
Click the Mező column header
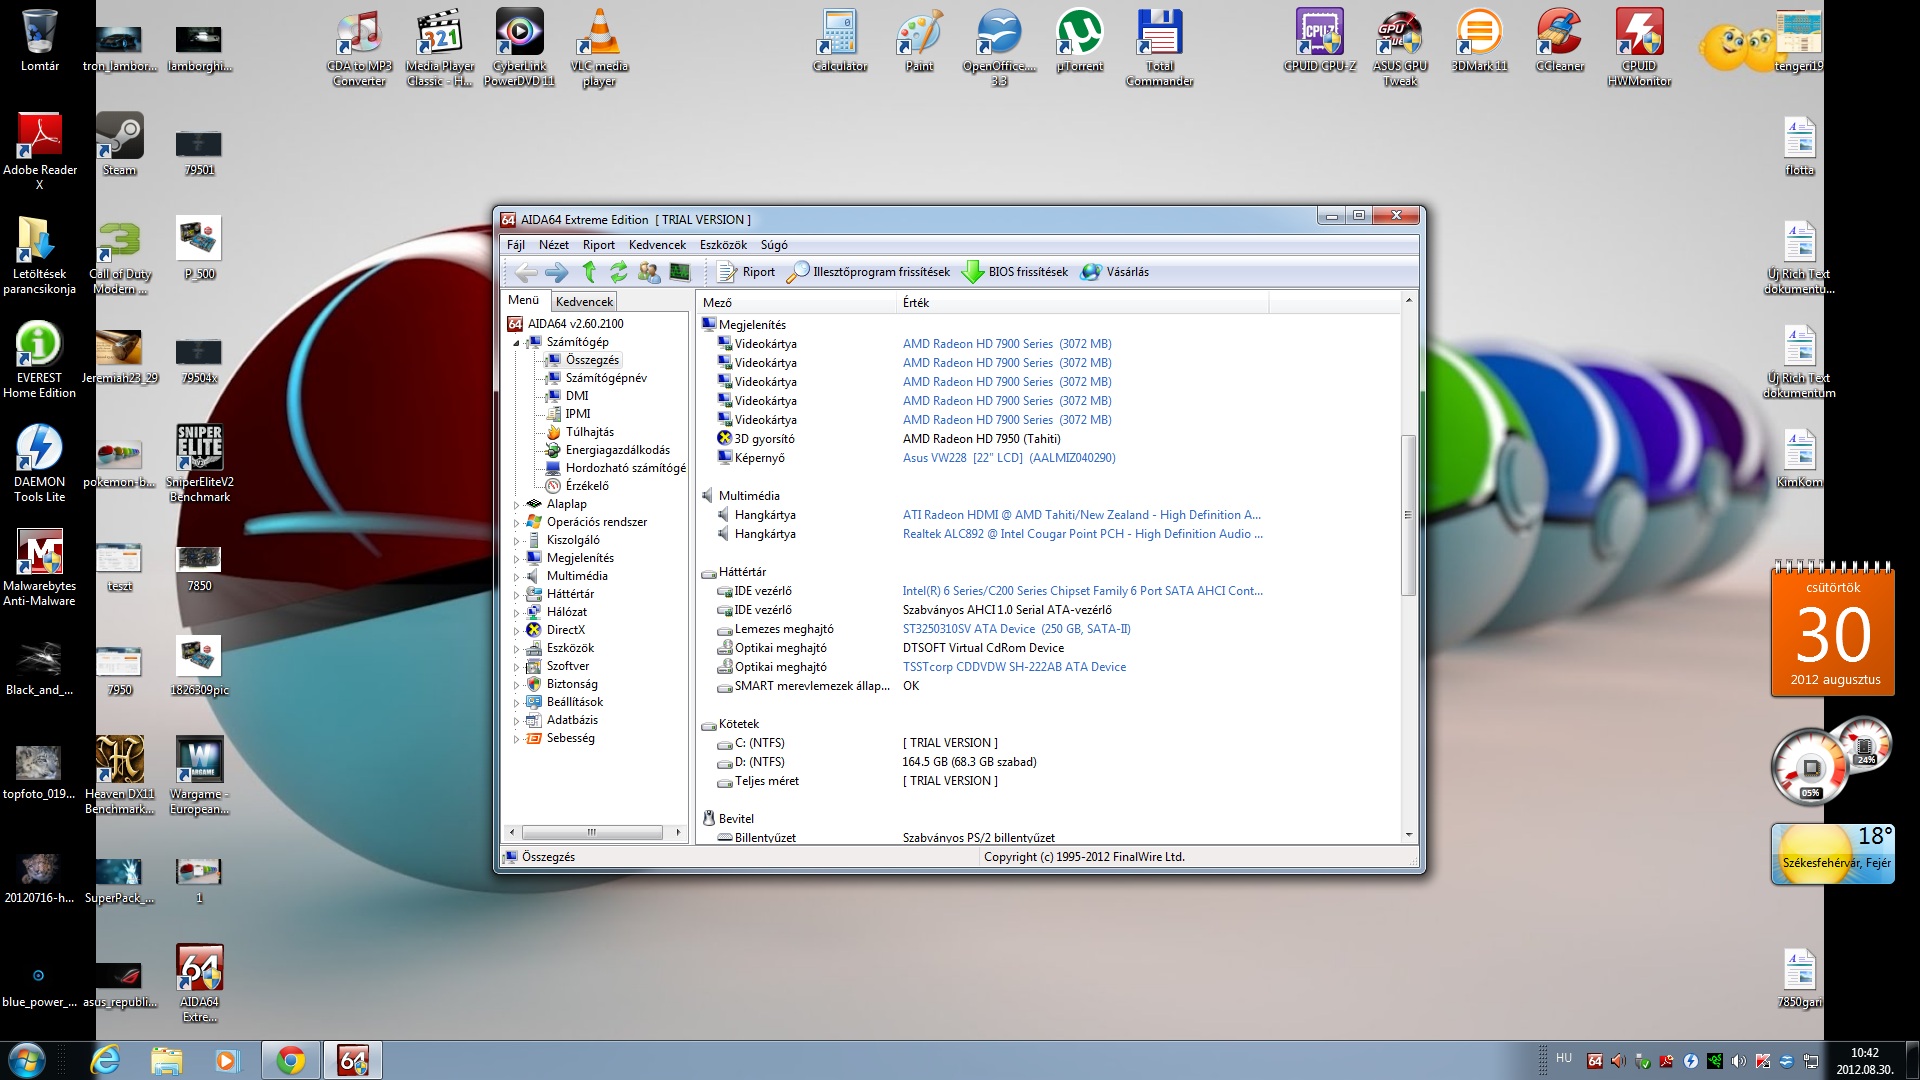click(797, 302)
